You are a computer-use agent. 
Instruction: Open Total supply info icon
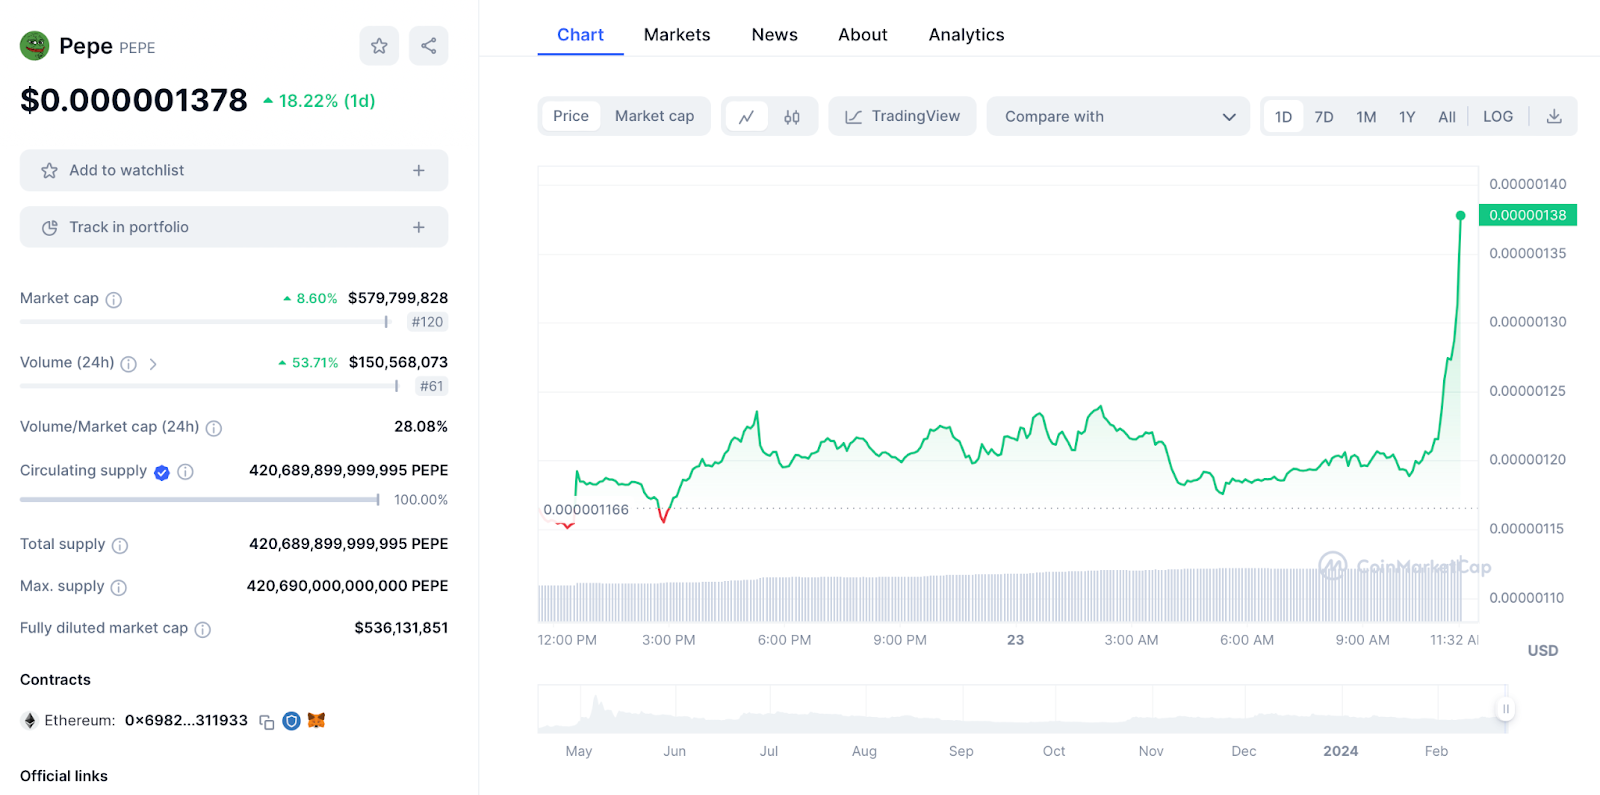pos(120,546)
